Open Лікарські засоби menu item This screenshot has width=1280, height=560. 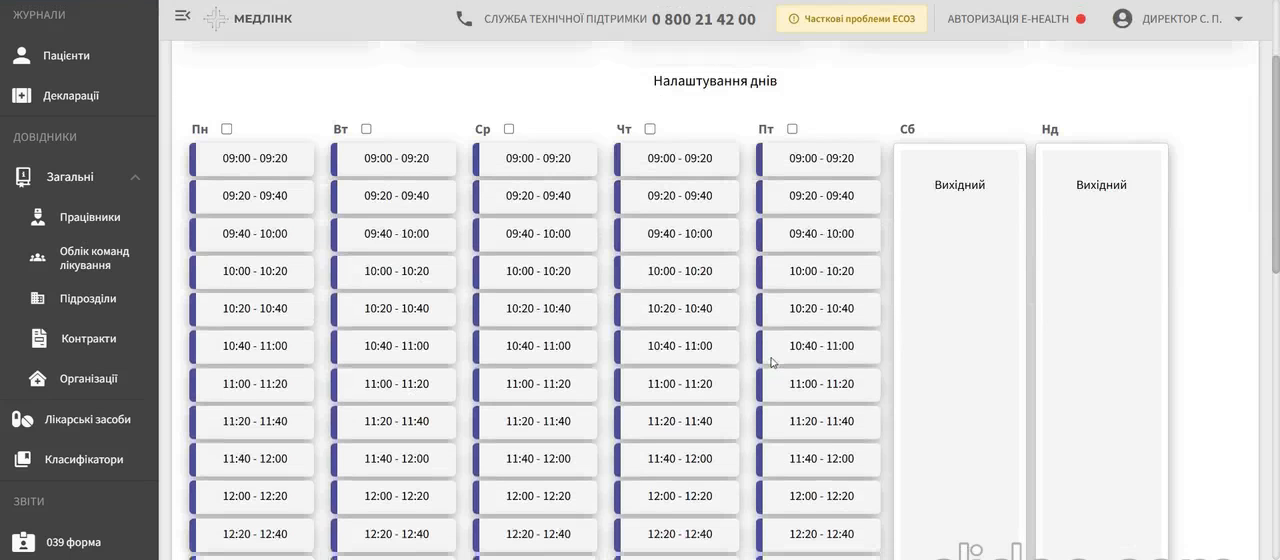(88, 420)
